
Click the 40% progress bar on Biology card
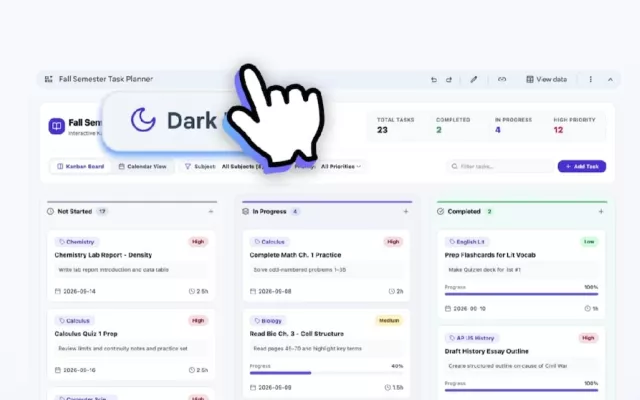326,373
